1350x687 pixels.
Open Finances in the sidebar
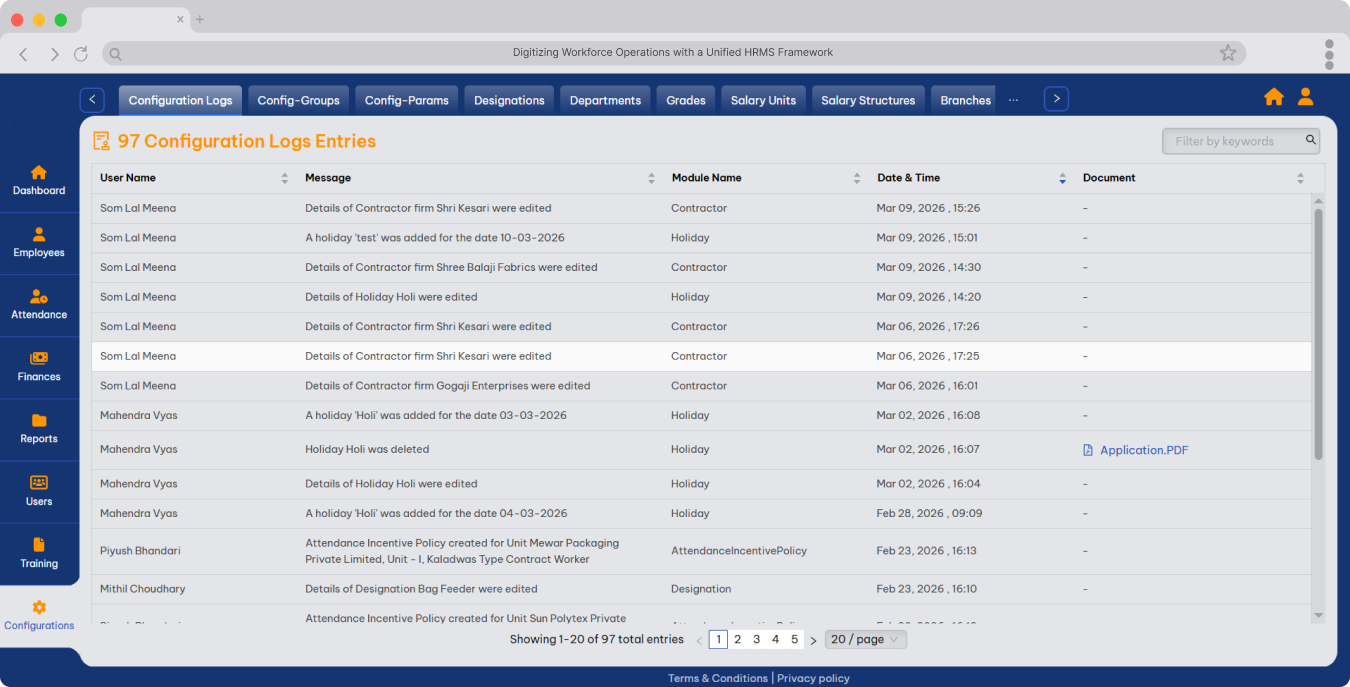click(39, 366)
